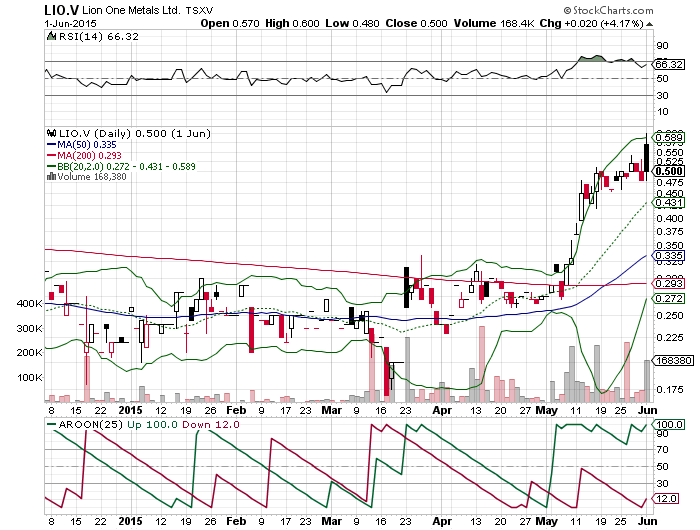
Task: Click the red 0.293 price tag
Action: pos(669,284)
